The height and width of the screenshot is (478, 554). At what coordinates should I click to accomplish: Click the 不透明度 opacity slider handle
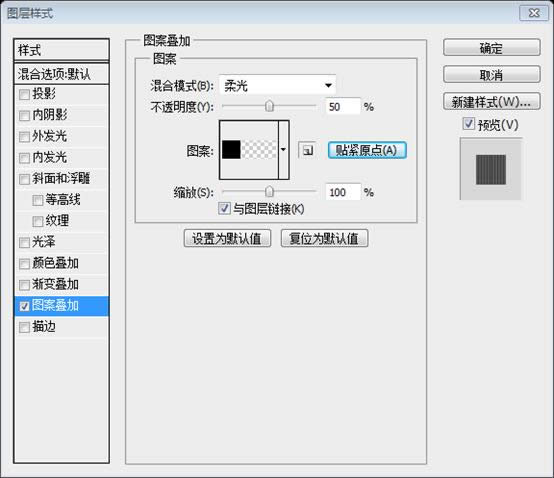269,106
